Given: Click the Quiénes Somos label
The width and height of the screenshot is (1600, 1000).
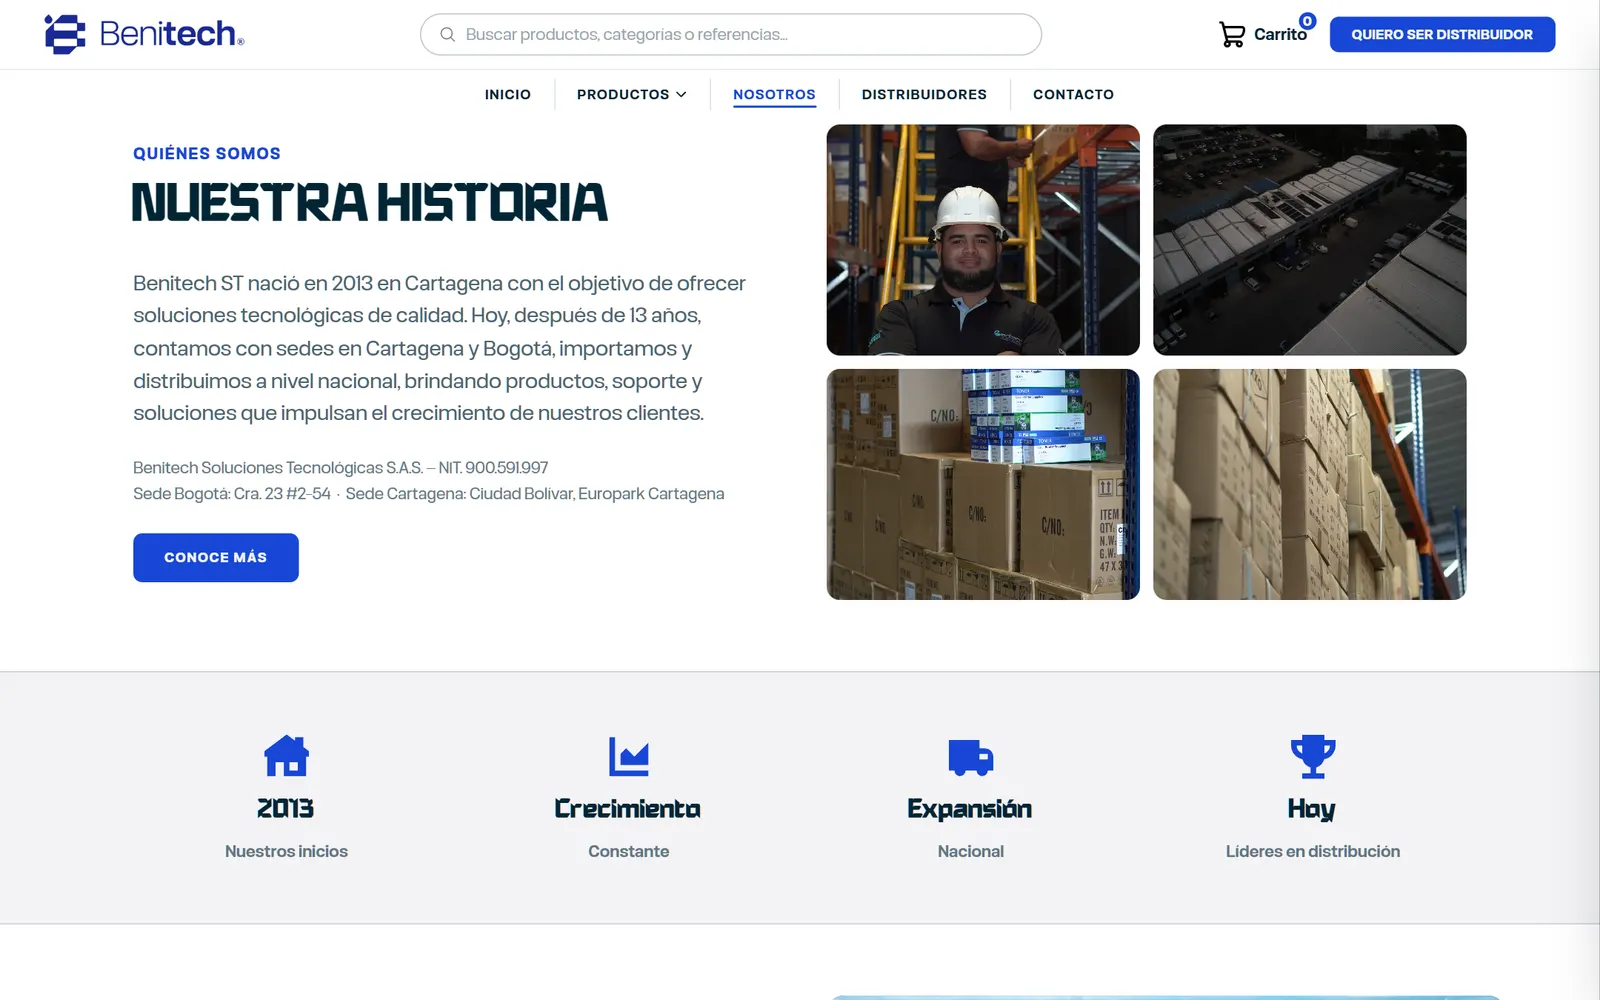Looking at the screenshot, I should tap(207, 153).
